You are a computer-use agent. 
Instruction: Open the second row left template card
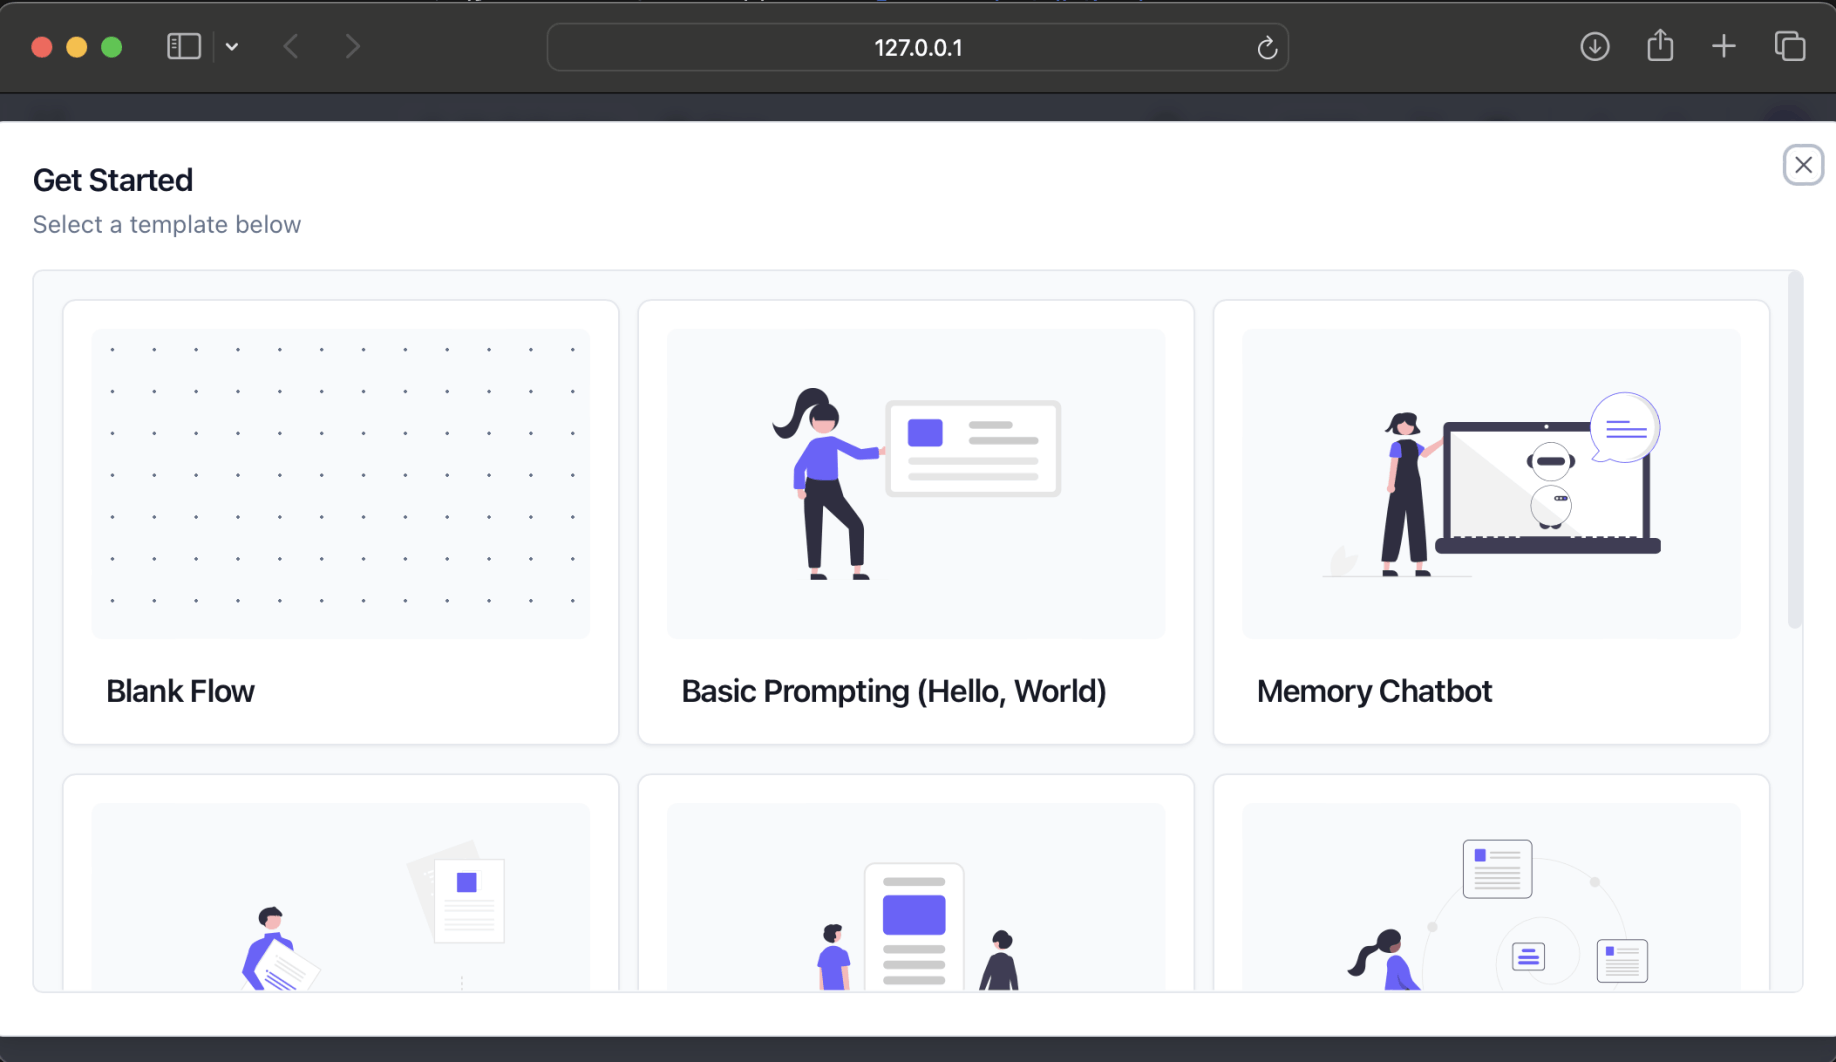pos(341,883)
